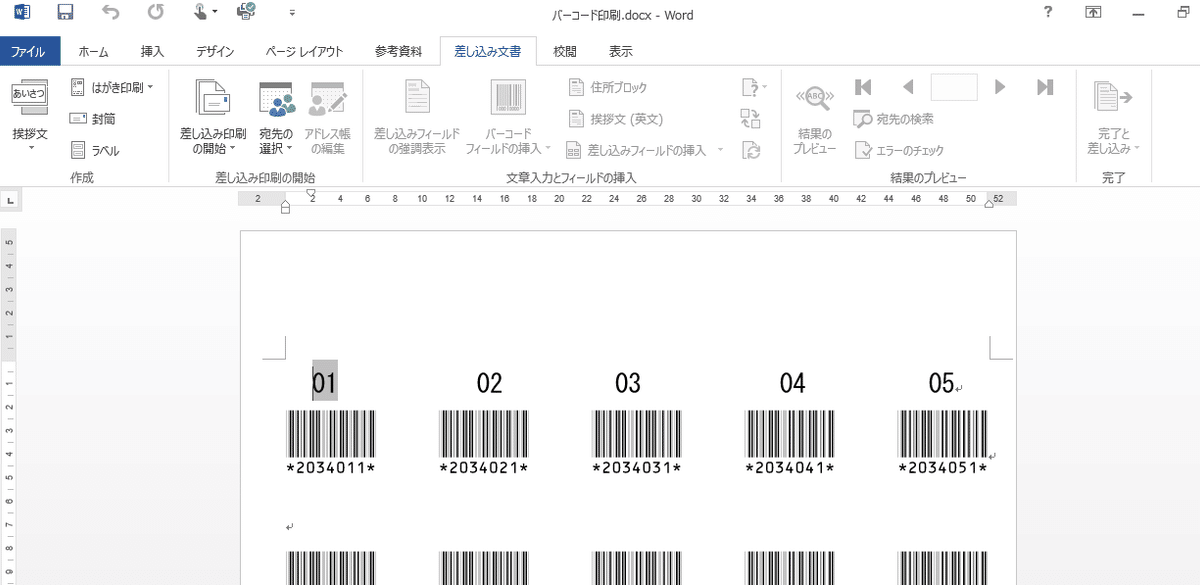The height and width of the screenshot is (585, 1200).
Task: Select the 差し込み文書 tab
Action: pyautogui.click(x=488, y=52)
